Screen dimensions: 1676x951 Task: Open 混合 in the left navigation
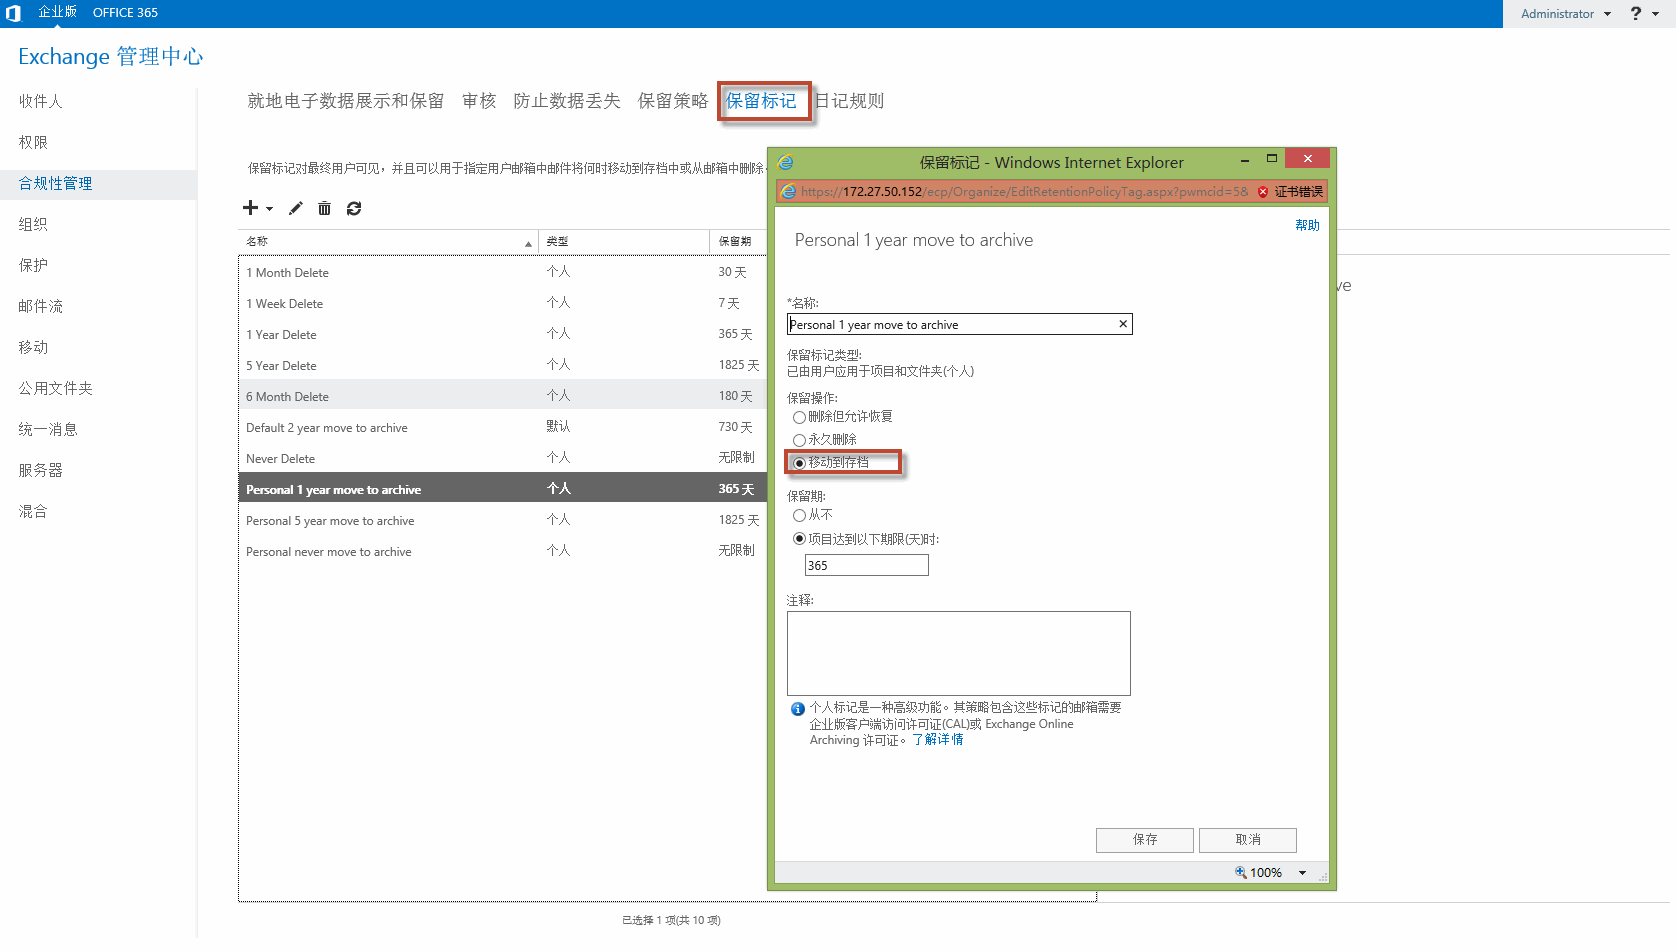33,511
